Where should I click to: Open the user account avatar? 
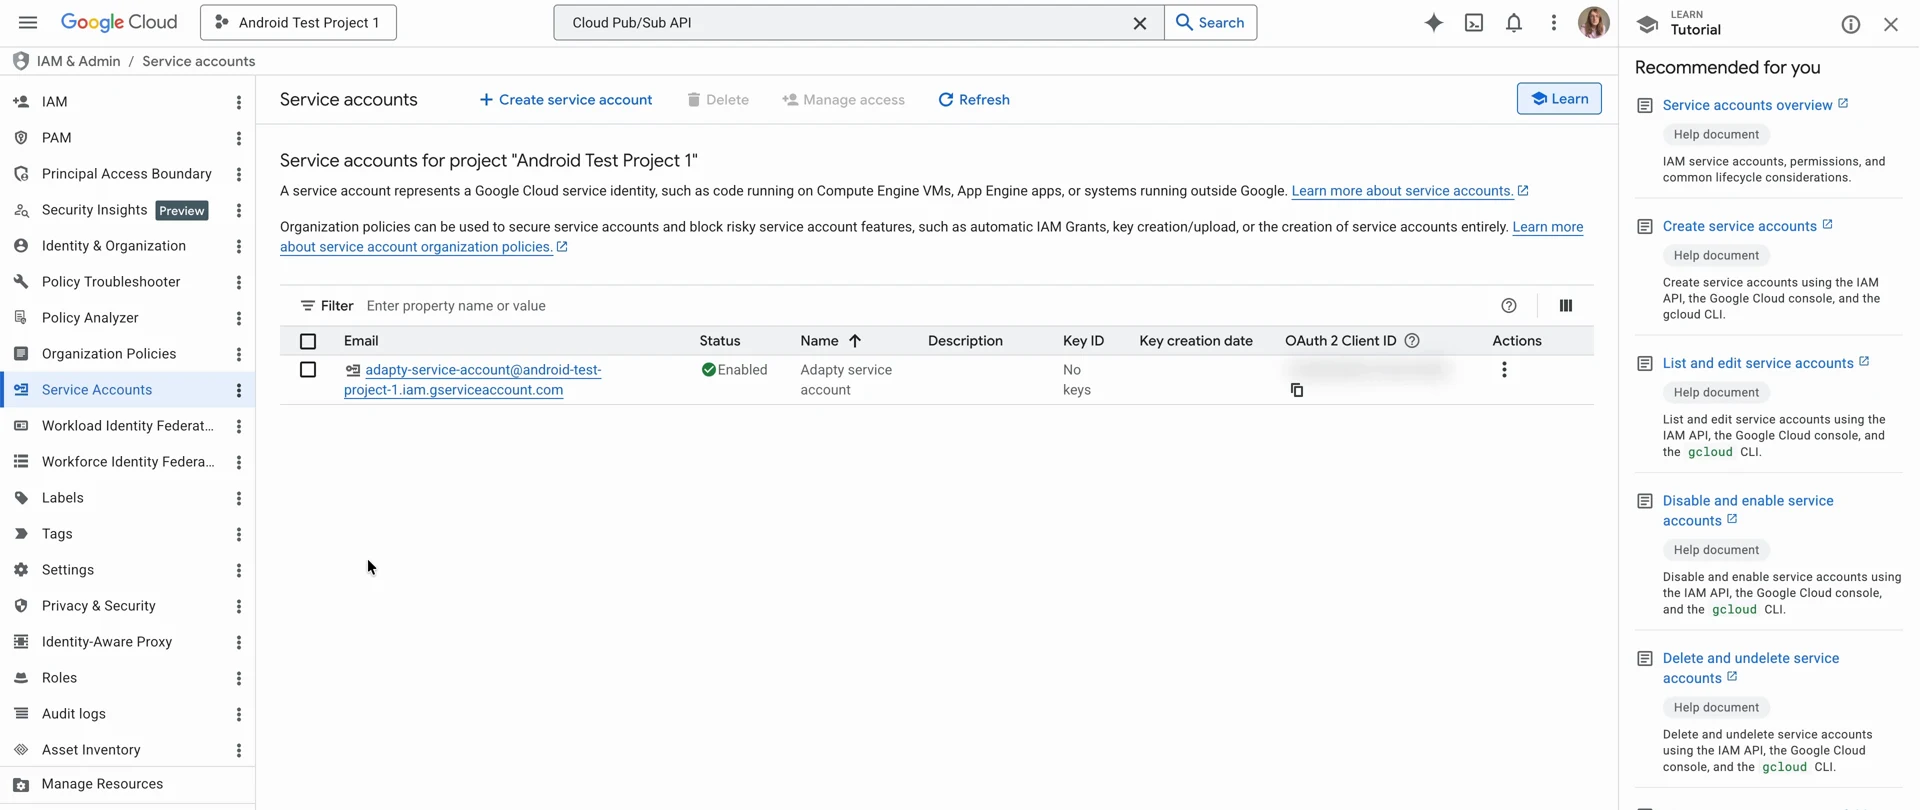[1593, 22]
